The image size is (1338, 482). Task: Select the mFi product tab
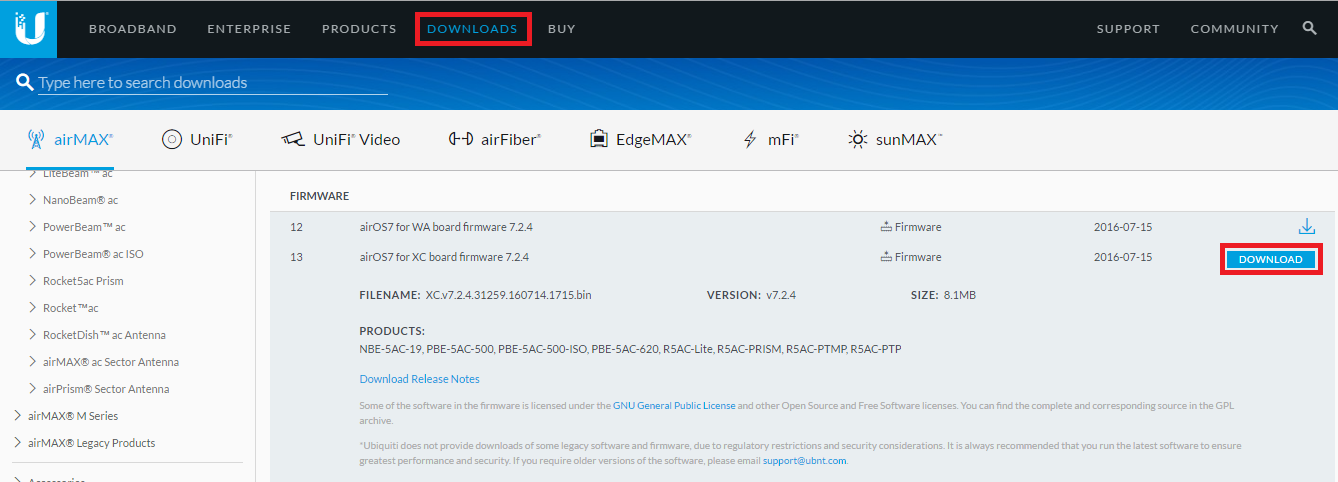pyautogui.click(x=771, y=139)
